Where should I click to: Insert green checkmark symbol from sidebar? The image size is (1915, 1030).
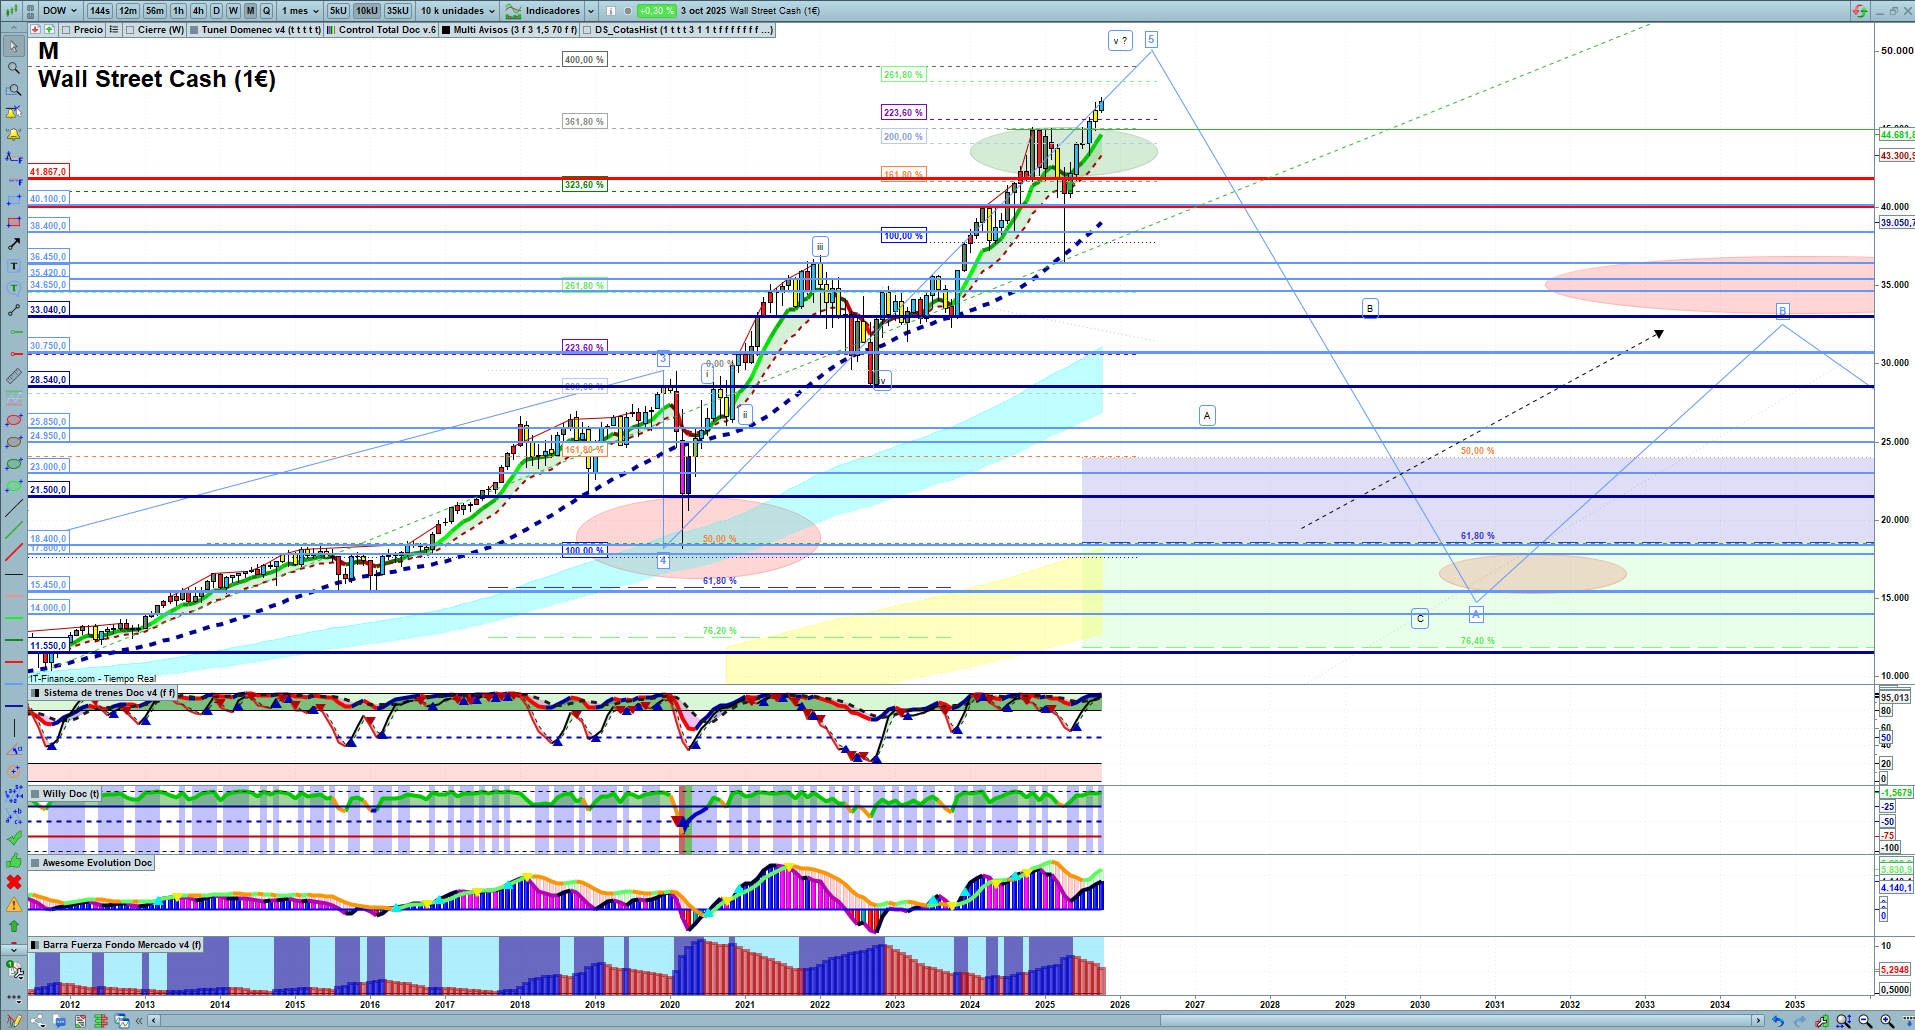(x=14, y=838)
